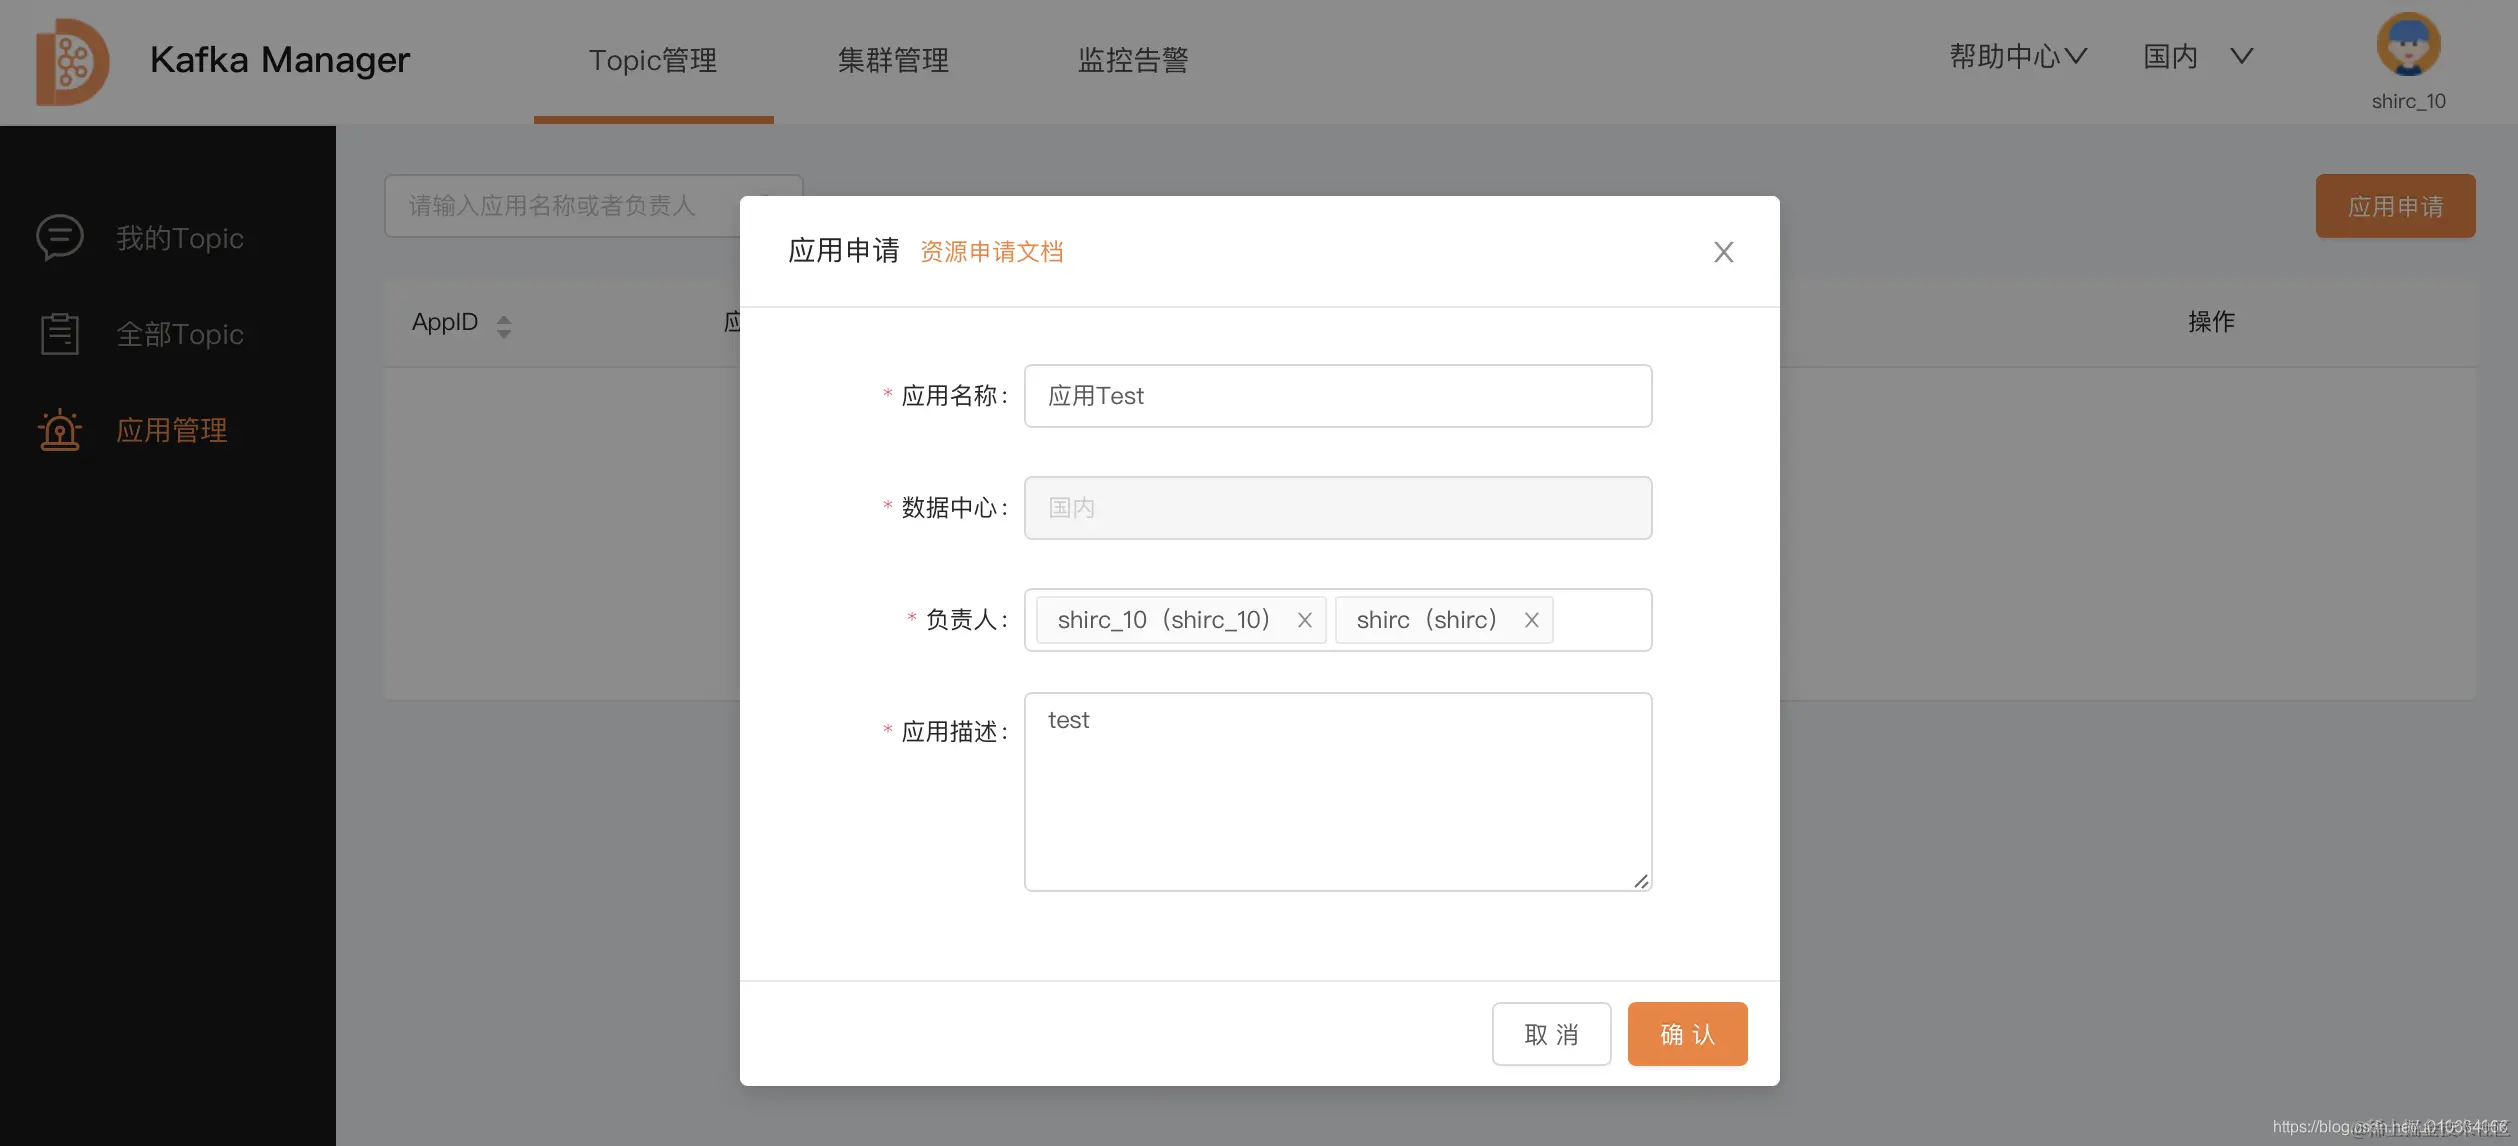The width and height of the screenshot is (2518, 1146).
Task: Open the 资源申请文档 link
Action: click(x=991, y=251)
